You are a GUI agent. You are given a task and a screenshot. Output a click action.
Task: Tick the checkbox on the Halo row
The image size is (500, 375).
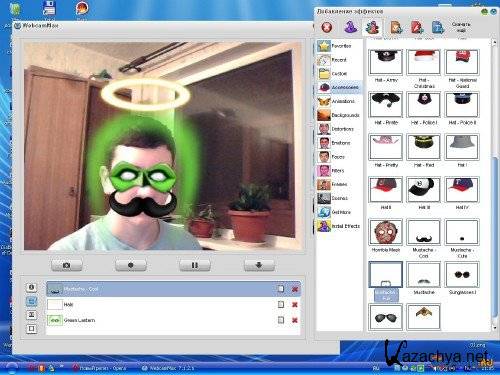281,304
